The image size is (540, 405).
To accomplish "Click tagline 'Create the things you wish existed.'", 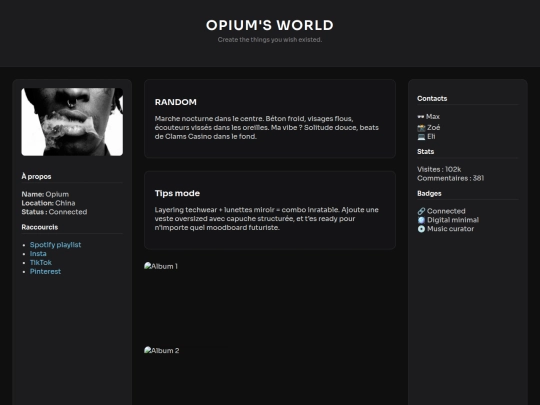I will coord(270,40).
